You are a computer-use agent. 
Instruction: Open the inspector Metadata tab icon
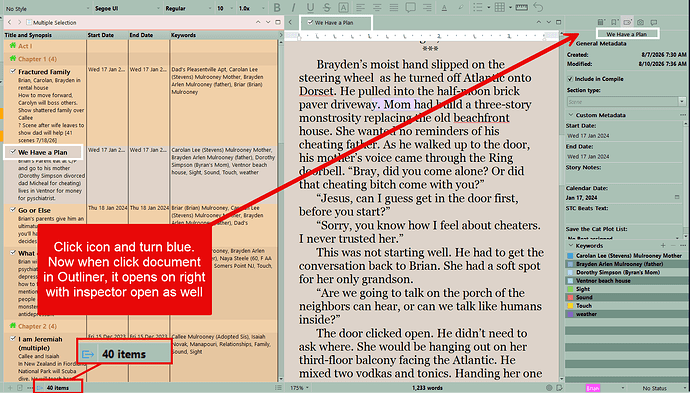[x=628, y=22]
